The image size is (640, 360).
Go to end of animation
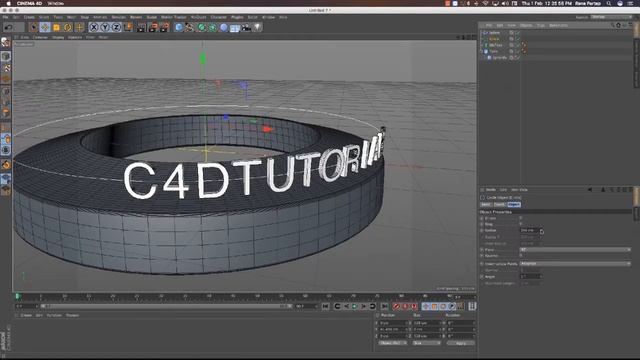(x=384, y=306)
